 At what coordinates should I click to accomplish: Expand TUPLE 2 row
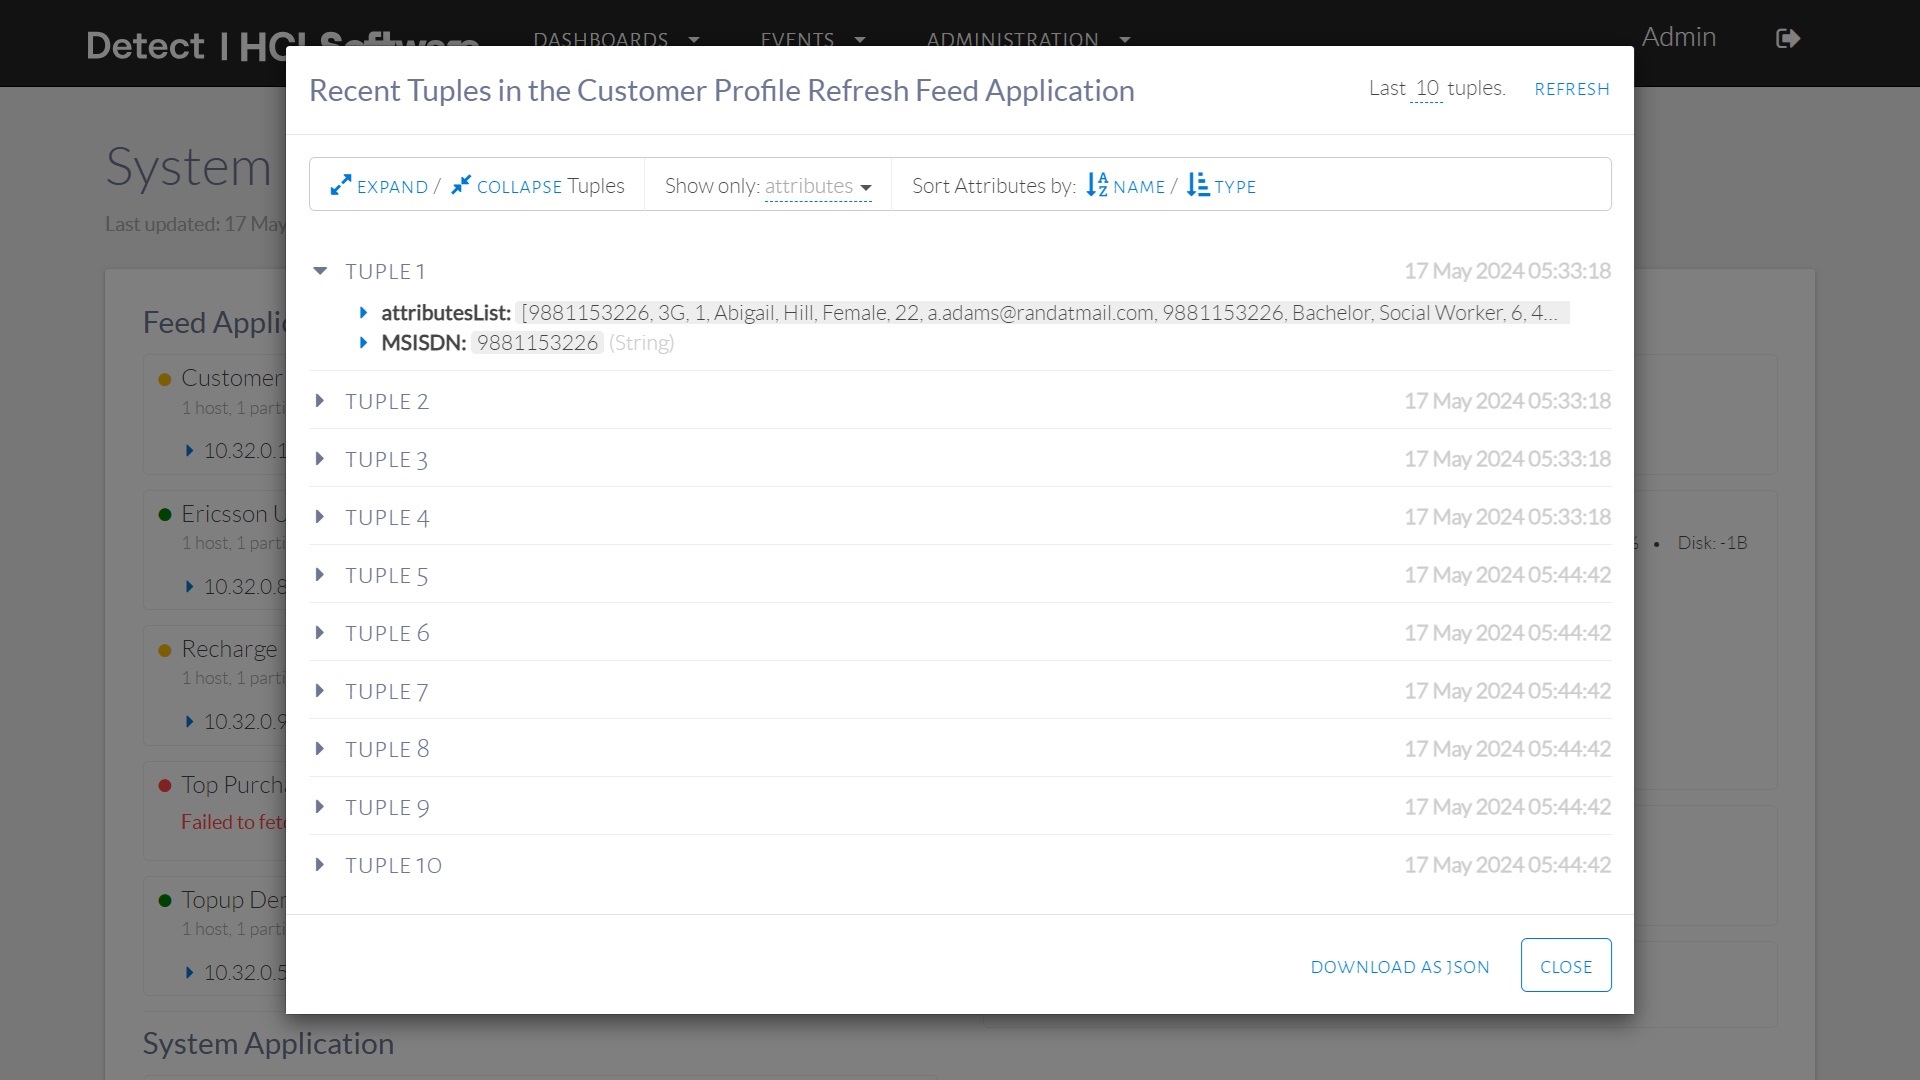(320, 401)
